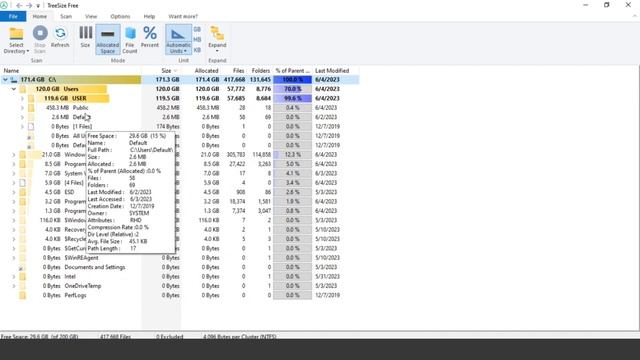Open the Select Directory tool

coord(16,40)
